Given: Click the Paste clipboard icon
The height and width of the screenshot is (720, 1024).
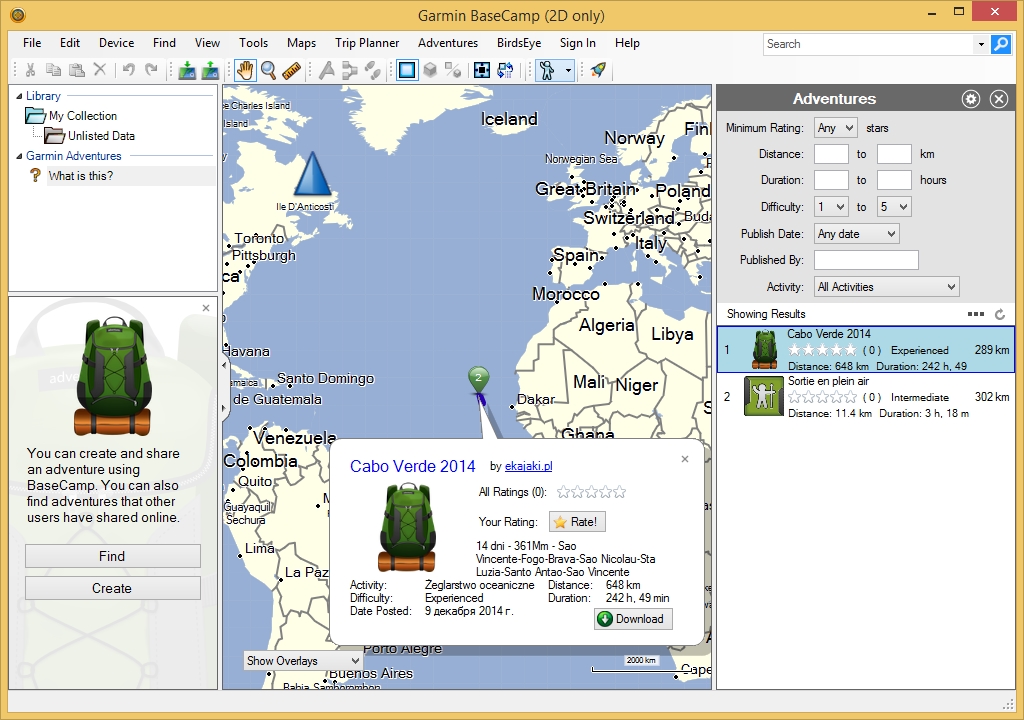Looking at the screenshot, I should (77, 69).
